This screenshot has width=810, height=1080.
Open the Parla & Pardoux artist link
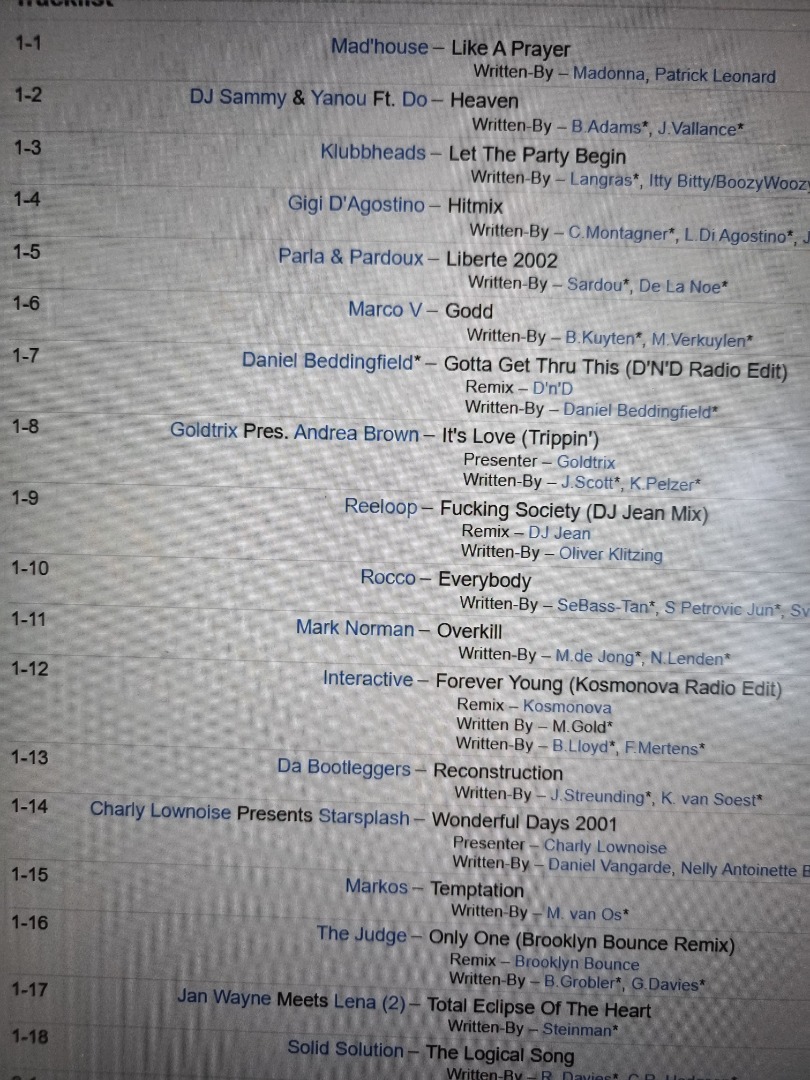pyautogui.click(x=351, y=257)
